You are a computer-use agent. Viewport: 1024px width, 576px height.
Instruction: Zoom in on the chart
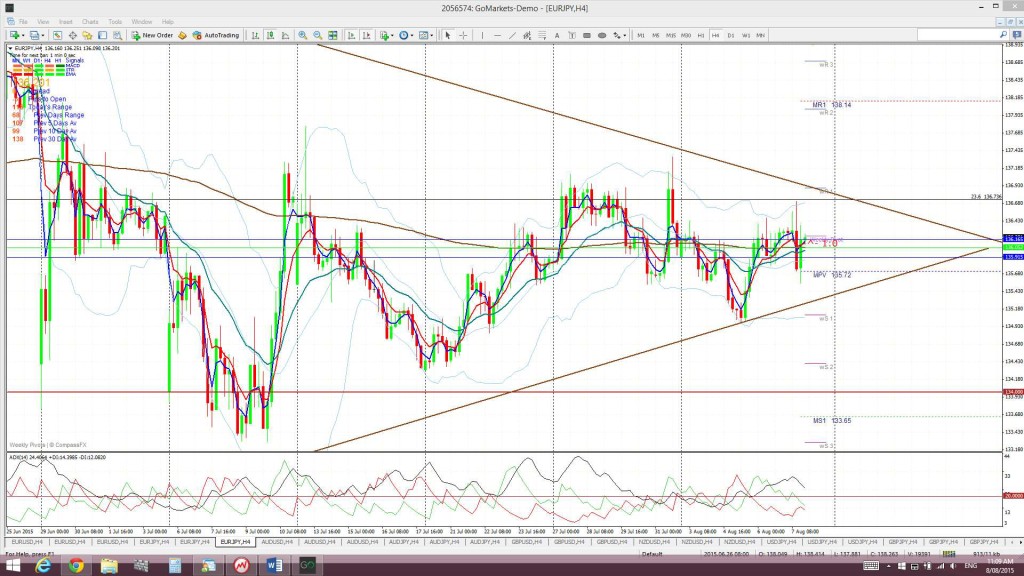point(302,35)
